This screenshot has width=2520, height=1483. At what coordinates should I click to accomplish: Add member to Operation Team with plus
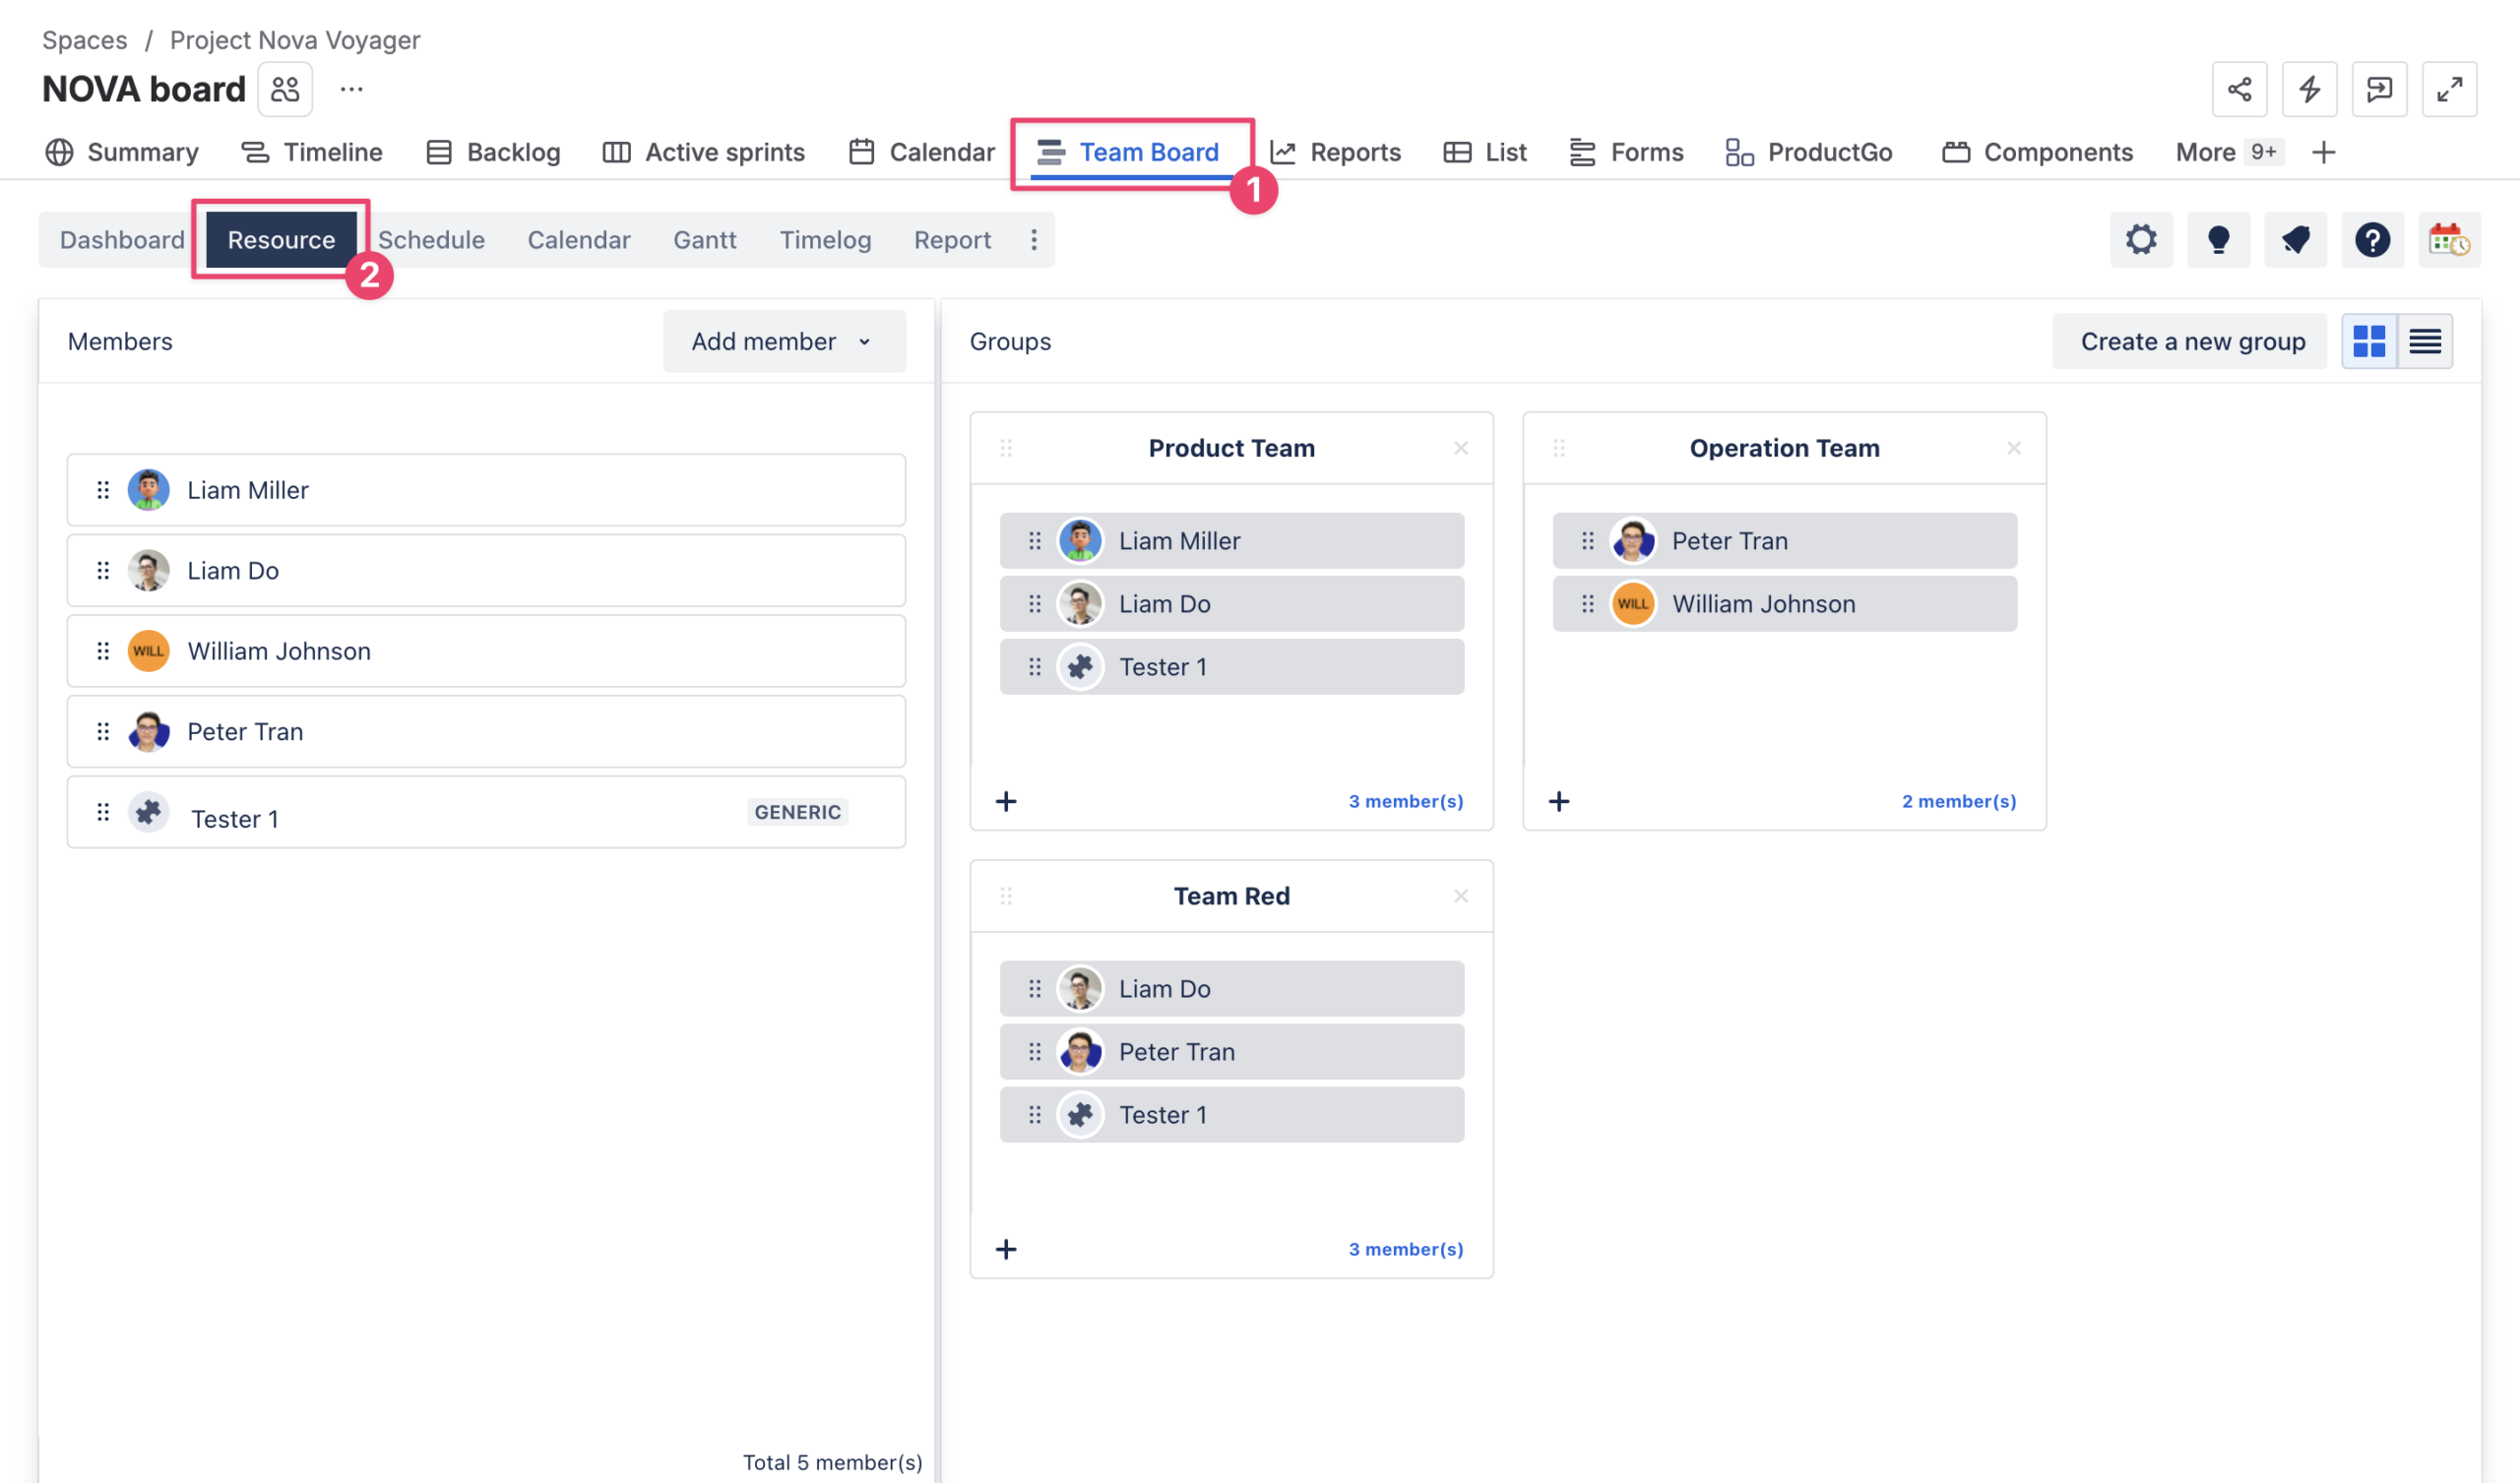(x=1559, y=801)
